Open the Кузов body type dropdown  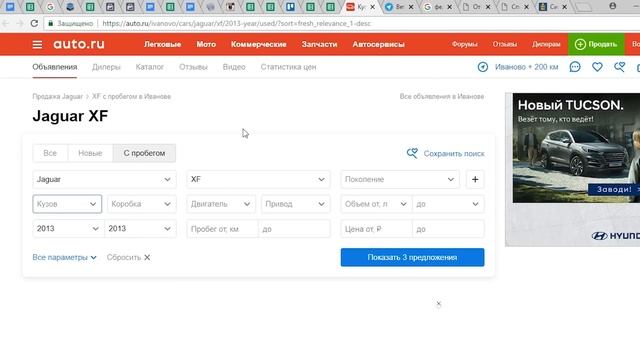tap(67, 204)
